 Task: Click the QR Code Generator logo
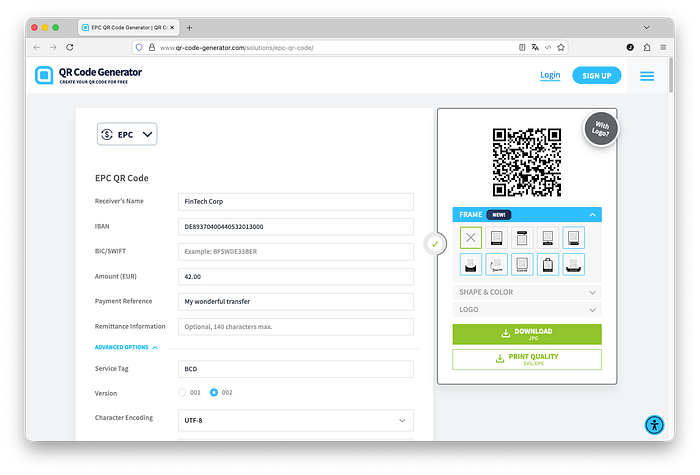pos(88,75)
